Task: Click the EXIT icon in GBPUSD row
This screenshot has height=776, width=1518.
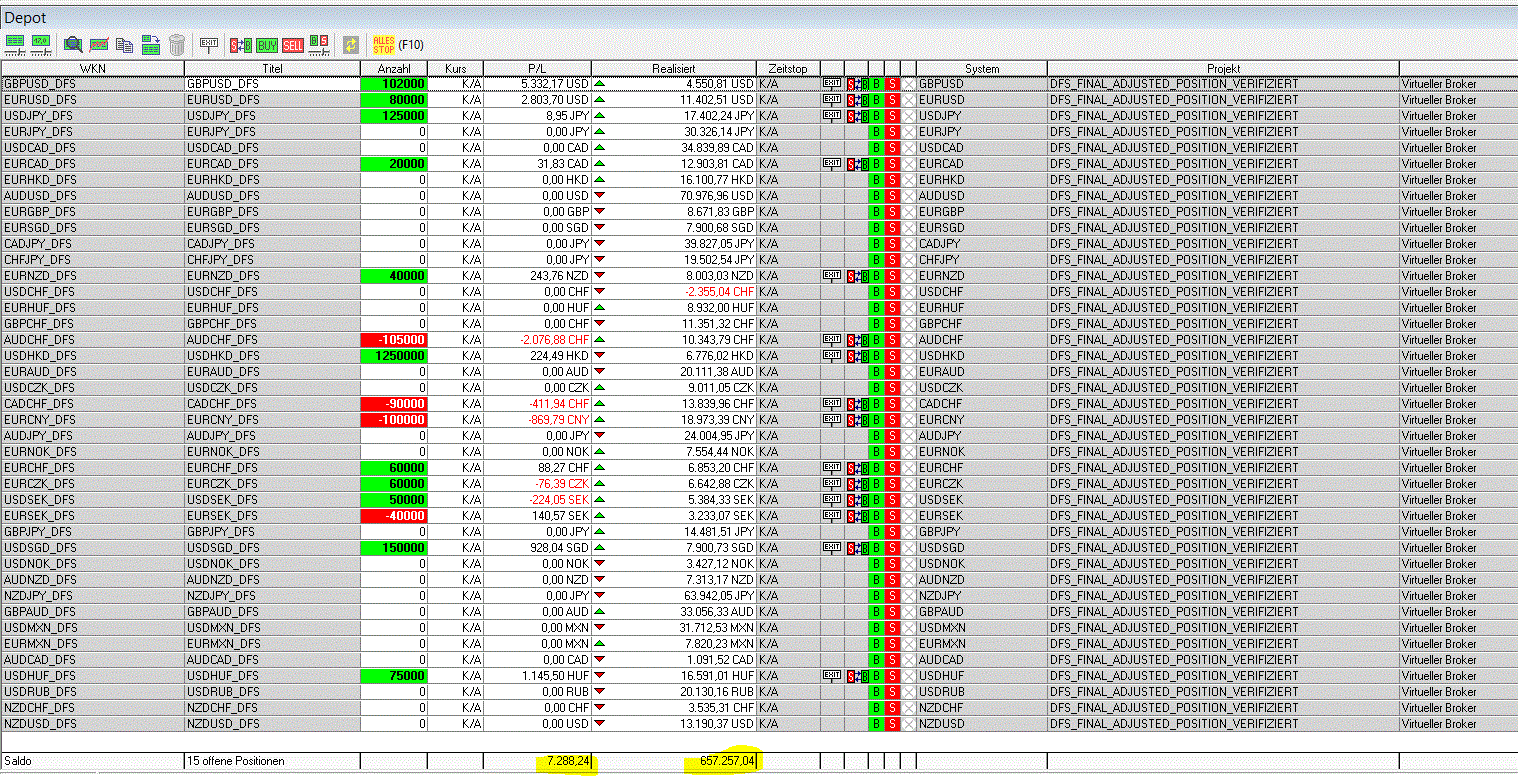Action: (831, 84)
